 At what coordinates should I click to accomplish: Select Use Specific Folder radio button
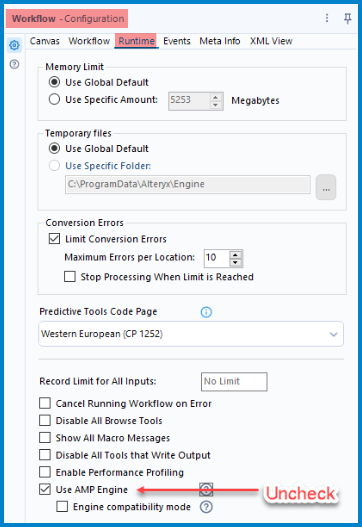point(54,165)
